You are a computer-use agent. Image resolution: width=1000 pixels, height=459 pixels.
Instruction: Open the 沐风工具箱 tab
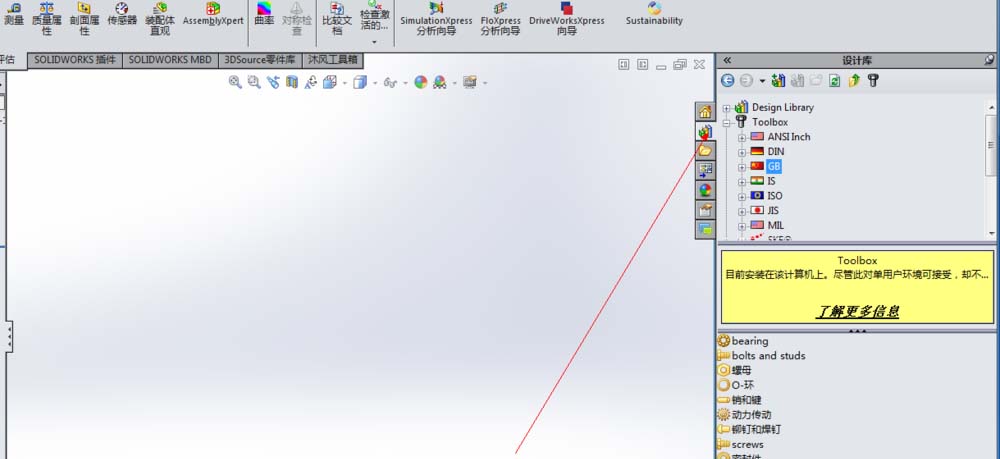333,61
